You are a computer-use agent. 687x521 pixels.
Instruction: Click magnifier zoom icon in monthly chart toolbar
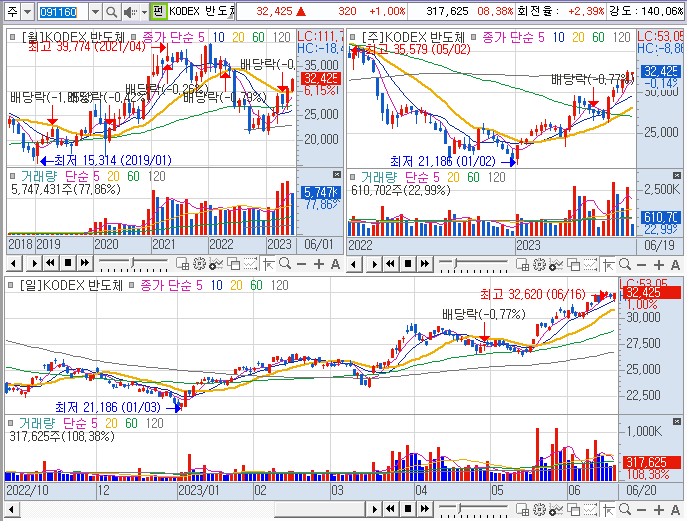click(285, 264)
